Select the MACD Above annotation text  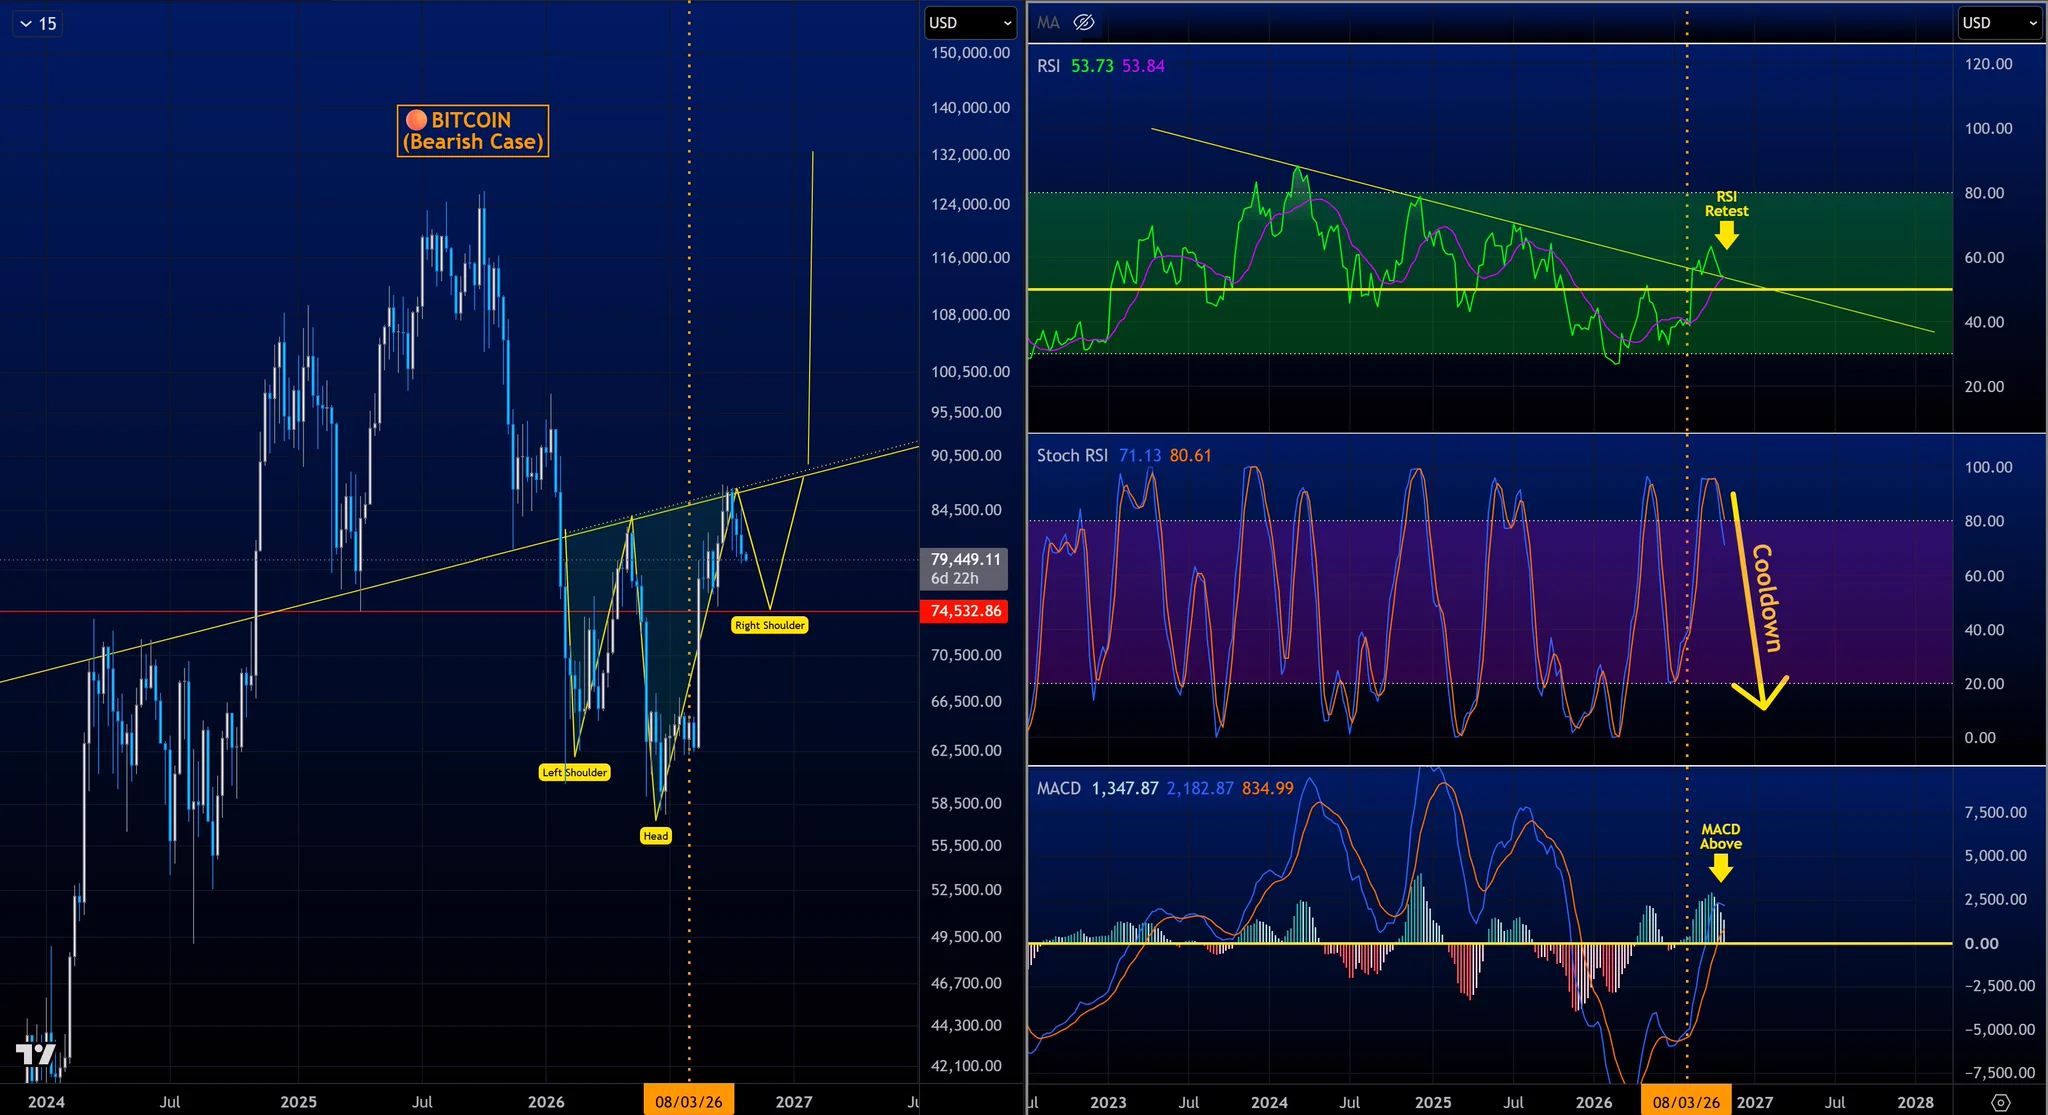[x=1721, y=837]
